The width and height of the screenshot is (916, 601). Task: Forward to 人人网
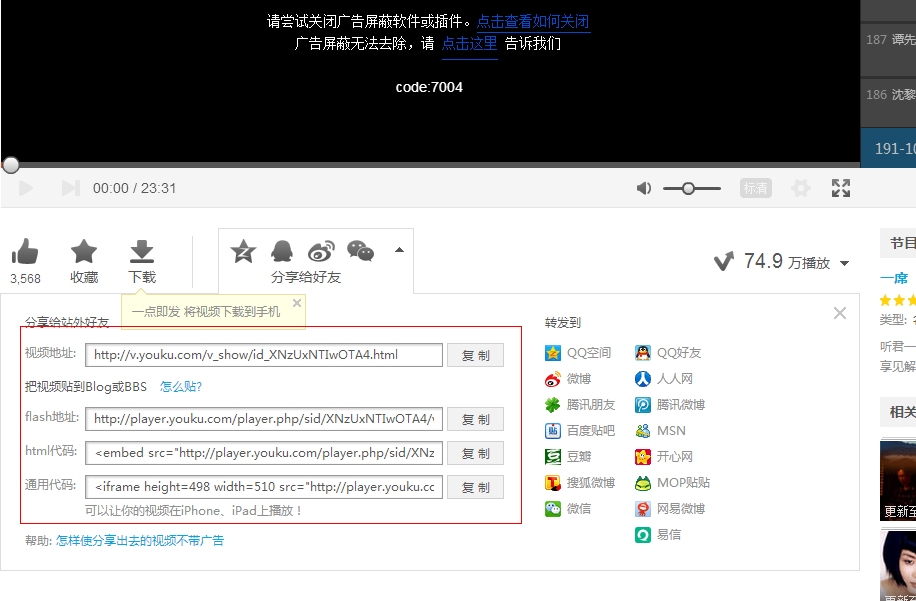[x=664, y=379]
